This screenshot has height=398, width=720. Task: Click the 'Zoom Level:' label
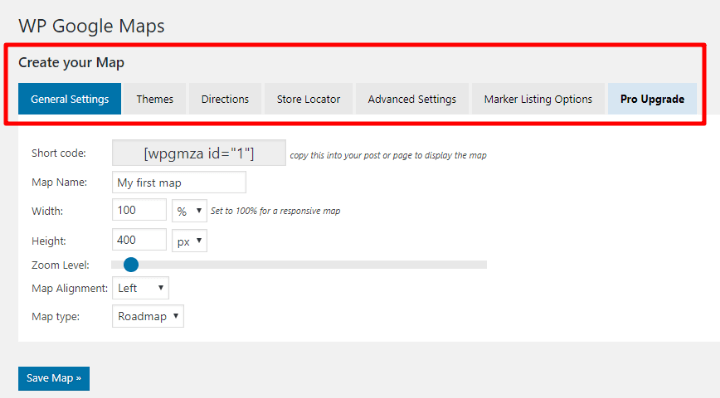60,265
